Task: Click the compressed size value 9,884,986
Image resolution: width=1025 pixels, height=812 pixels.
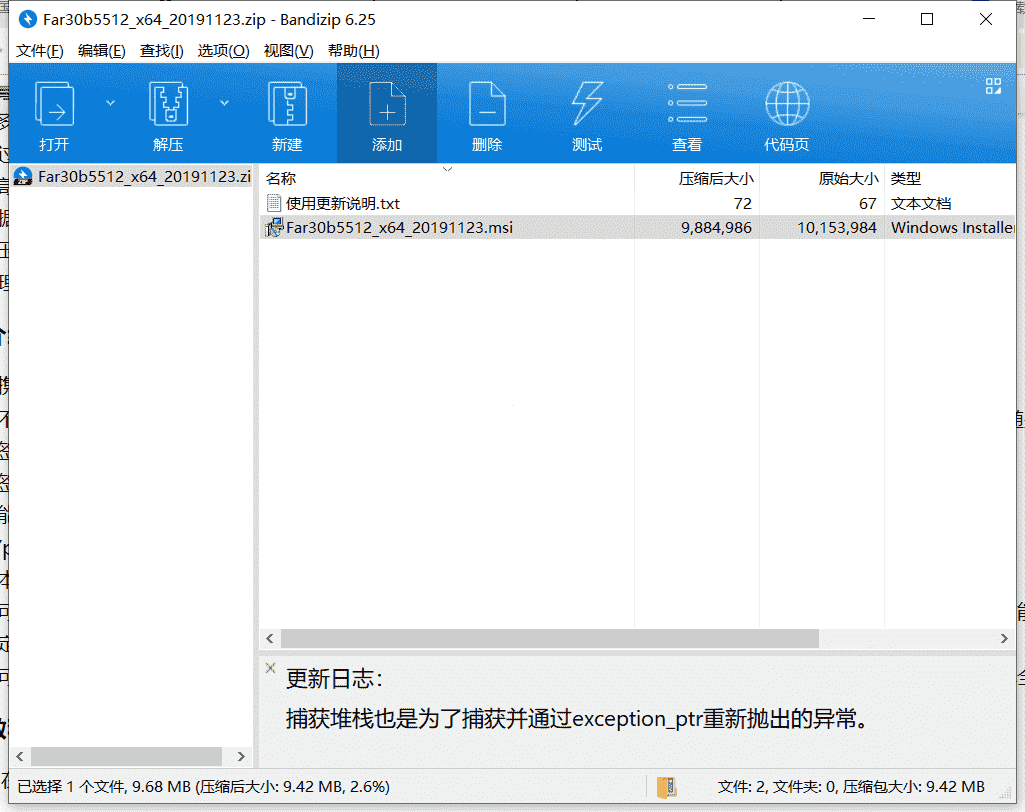Action: click(716, 228)
